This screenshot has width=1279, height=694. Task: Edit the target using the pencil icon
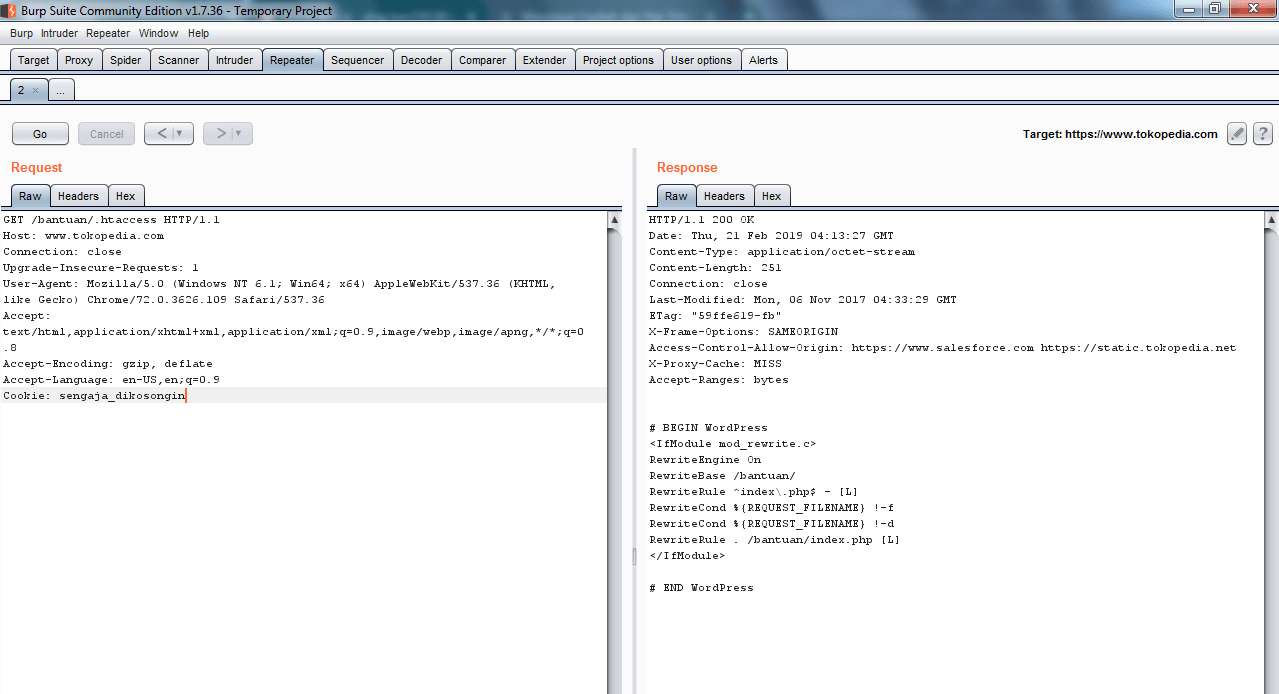(1236, 133)
